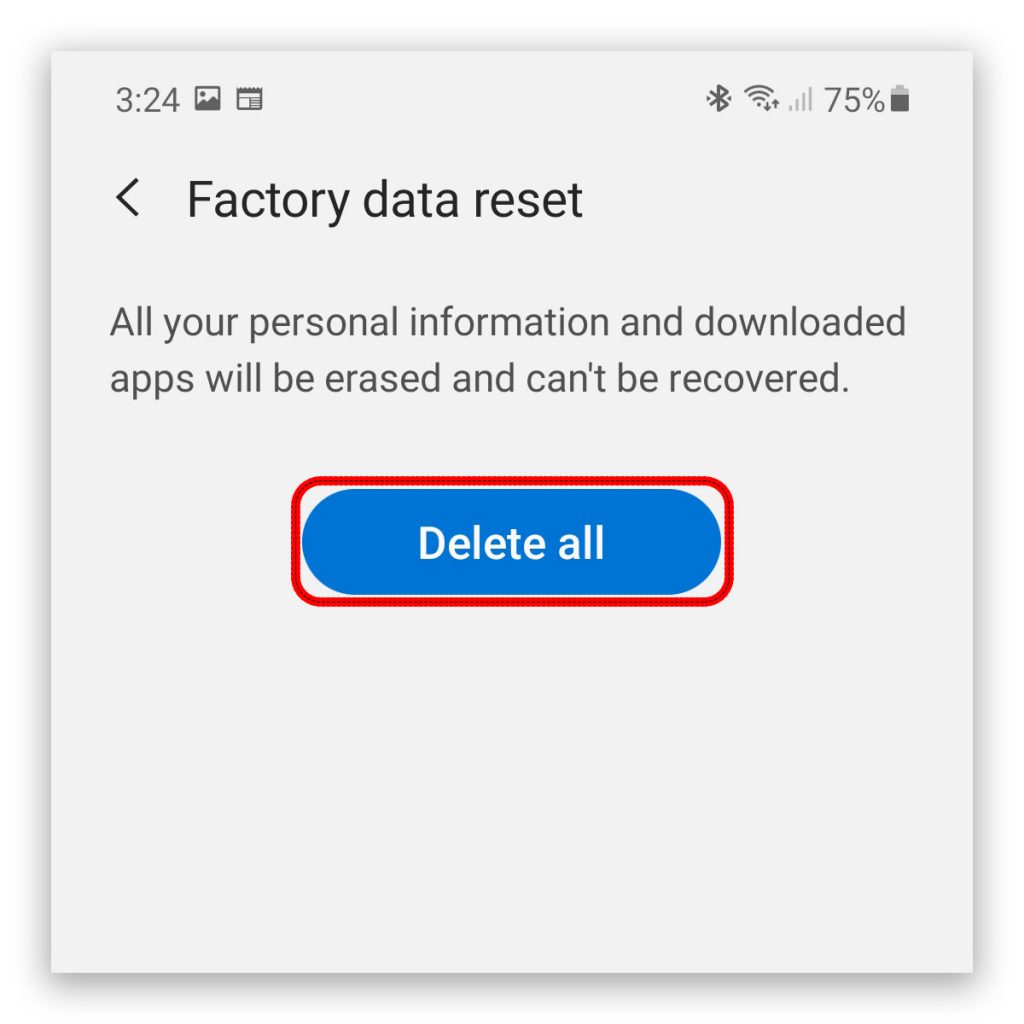
Task: Tap the Bluetooth status icon
Action: pos(718,99)
